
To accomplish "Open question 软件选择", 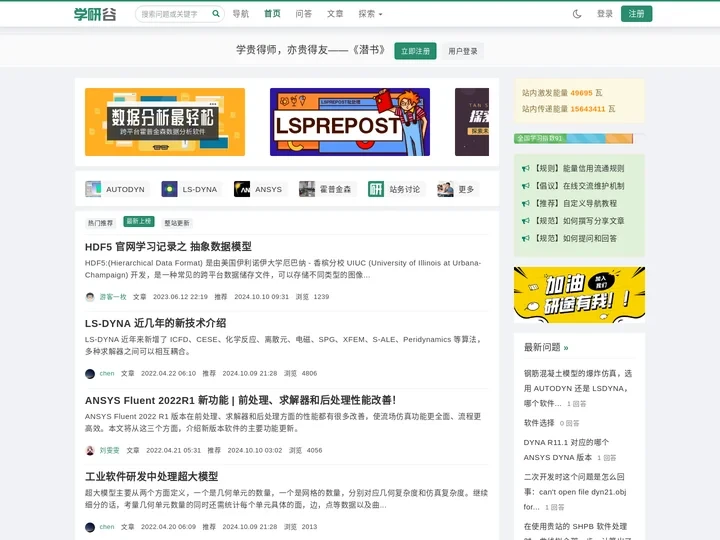I will click(539, 423).
